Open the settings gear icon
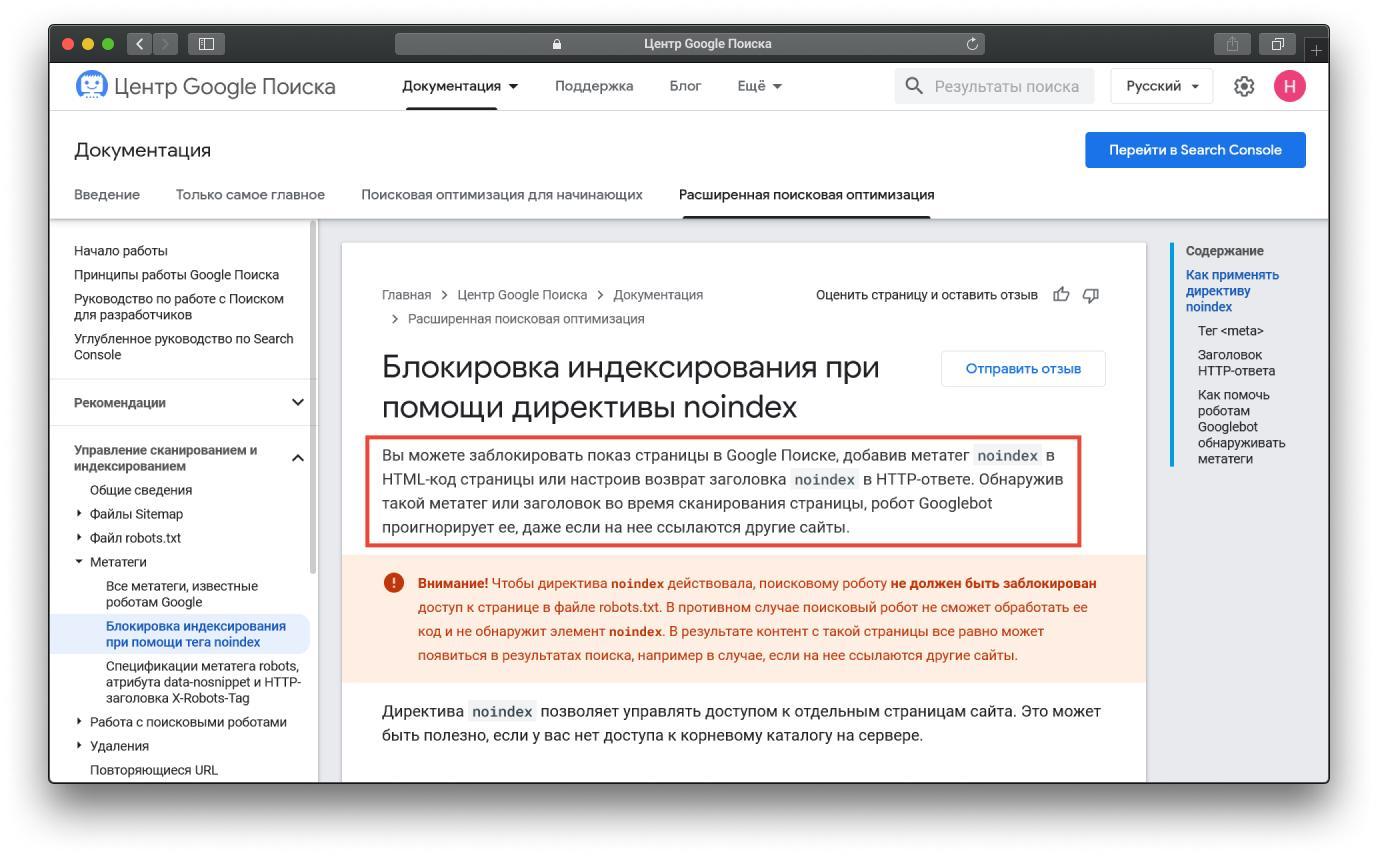Screen dimensions: 1378x856 click(x=1244, y=86)
